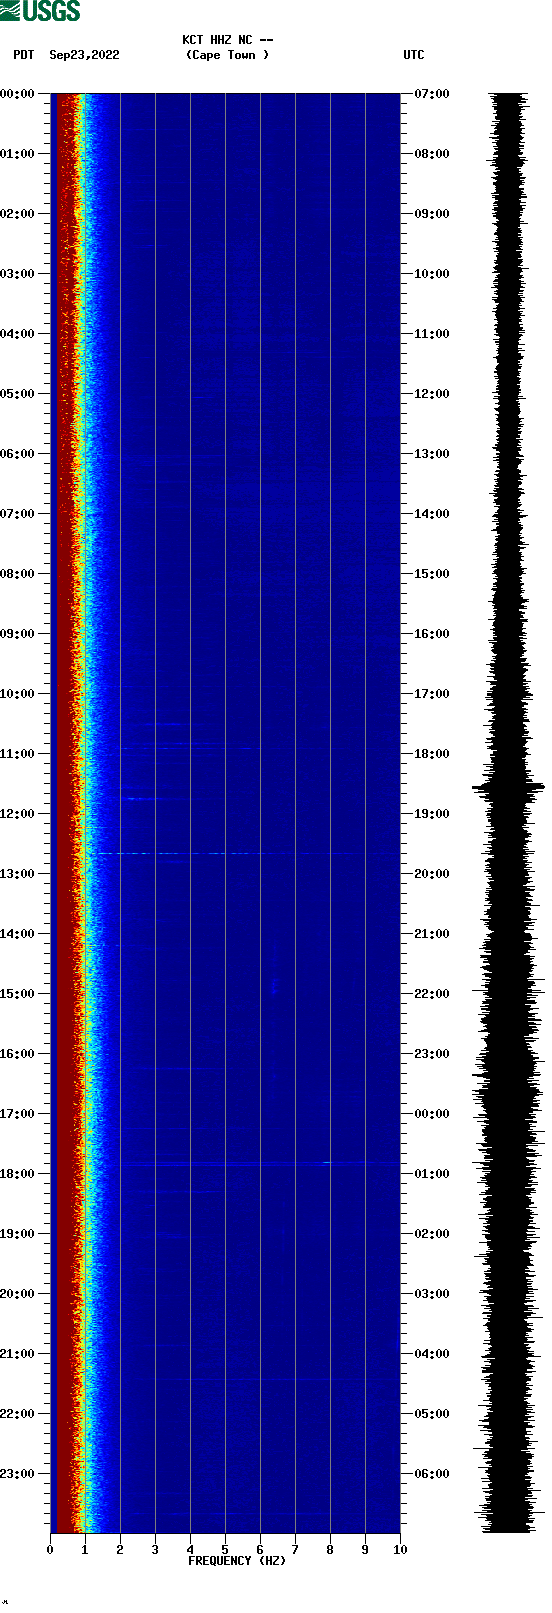This screenshot has width=552, height=1613.
Task: Click the 19:00 UTC time tick on right
Action: pyautogui.click(x=432, y=814)
